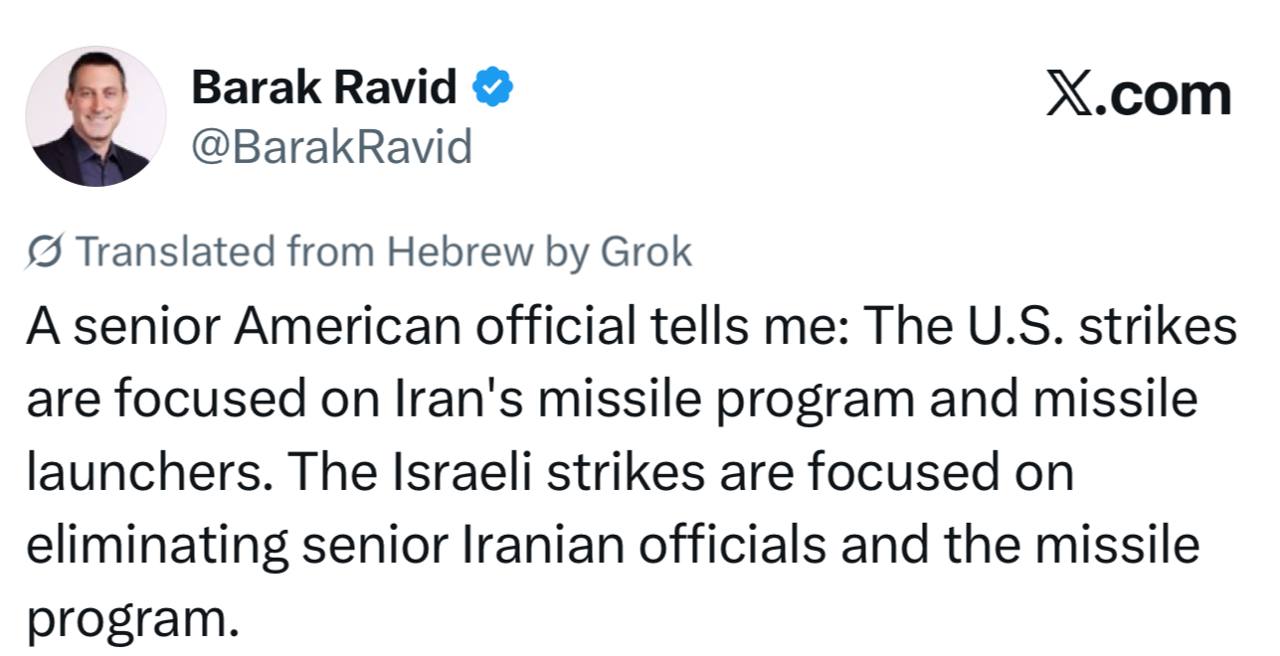This screenshot has height=656, width=1280.
Task: Click the word "Grok" in translation note
Action: [645, 252]
